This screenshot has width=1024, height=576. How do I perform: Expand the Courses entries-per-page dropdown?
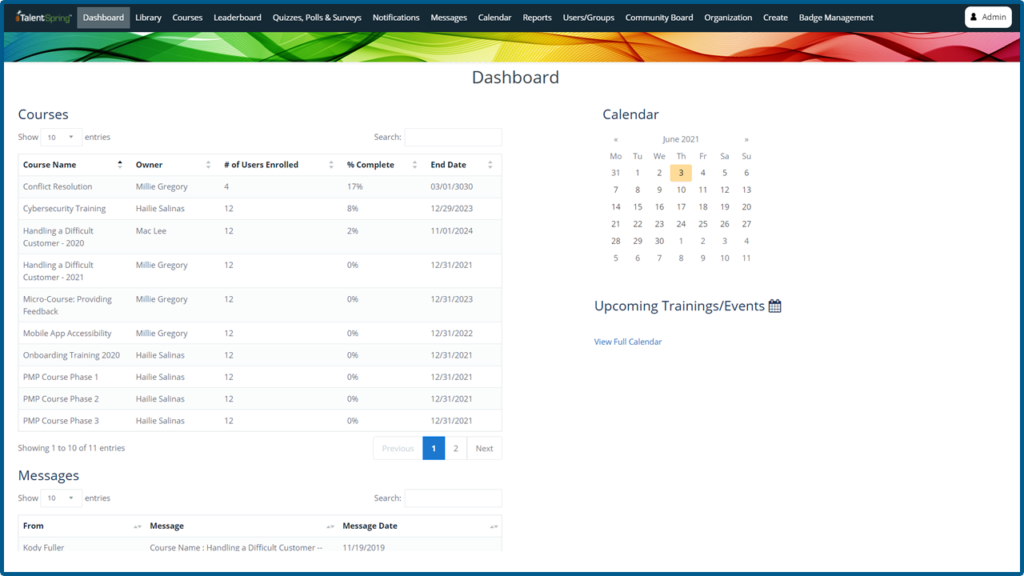coord(60,137)
